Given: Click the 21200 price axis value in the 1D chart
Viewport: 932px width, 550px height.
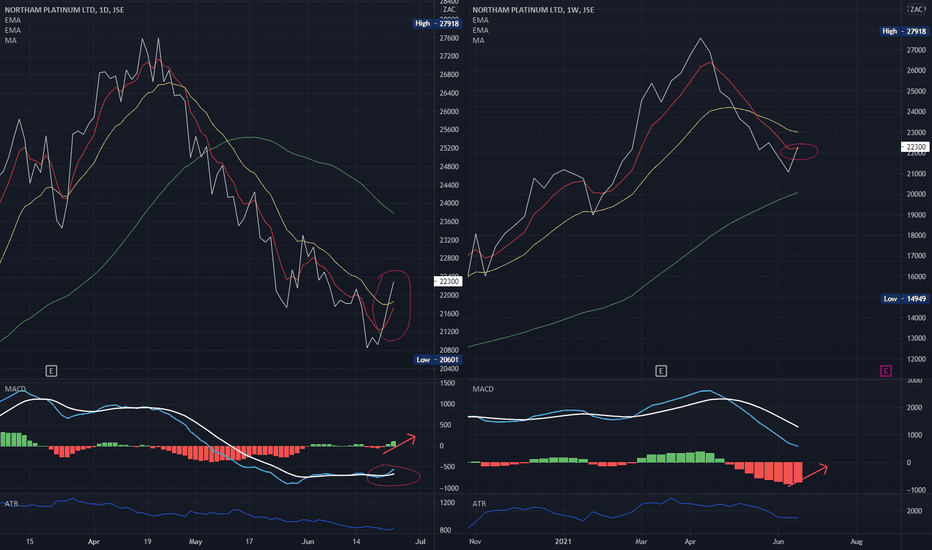Looking at the screenshot, I should coord(449,332).
